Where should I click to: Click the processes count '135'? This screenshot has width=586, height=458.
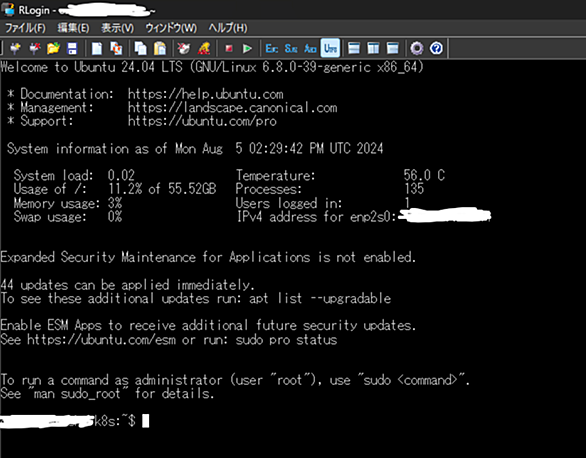pos(414,189)
